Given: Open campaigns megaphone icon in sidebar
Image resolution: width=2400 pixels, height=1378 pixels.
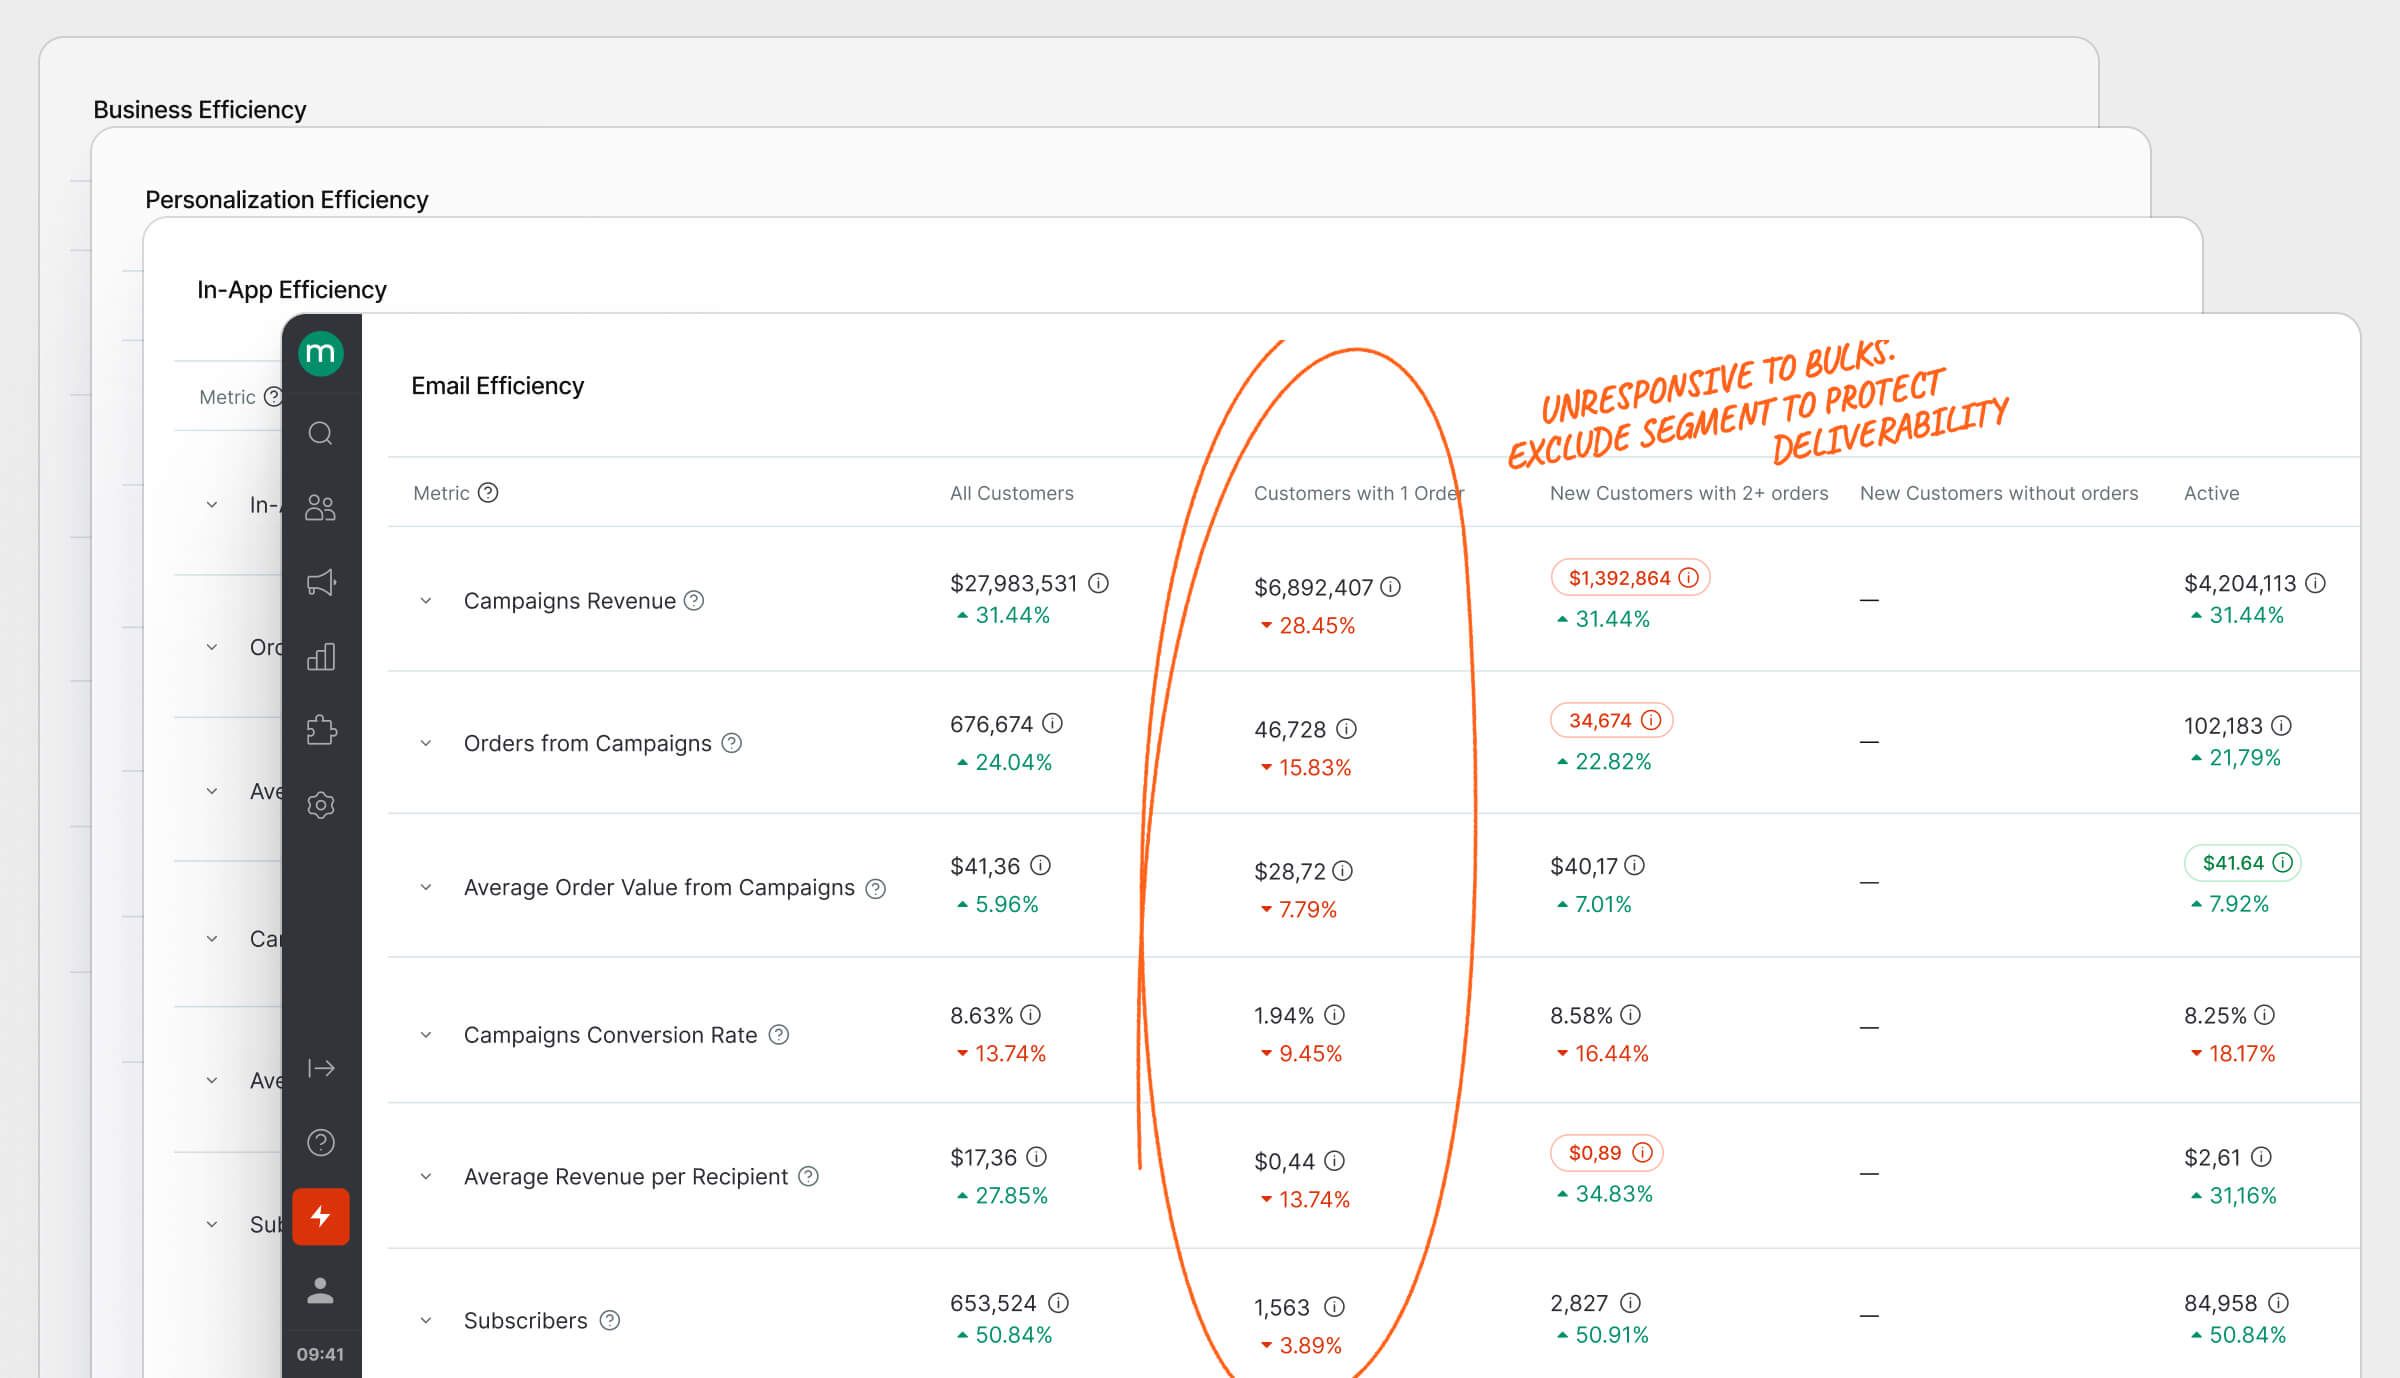Looking at the screenshot, I should [x=320, y=582].
